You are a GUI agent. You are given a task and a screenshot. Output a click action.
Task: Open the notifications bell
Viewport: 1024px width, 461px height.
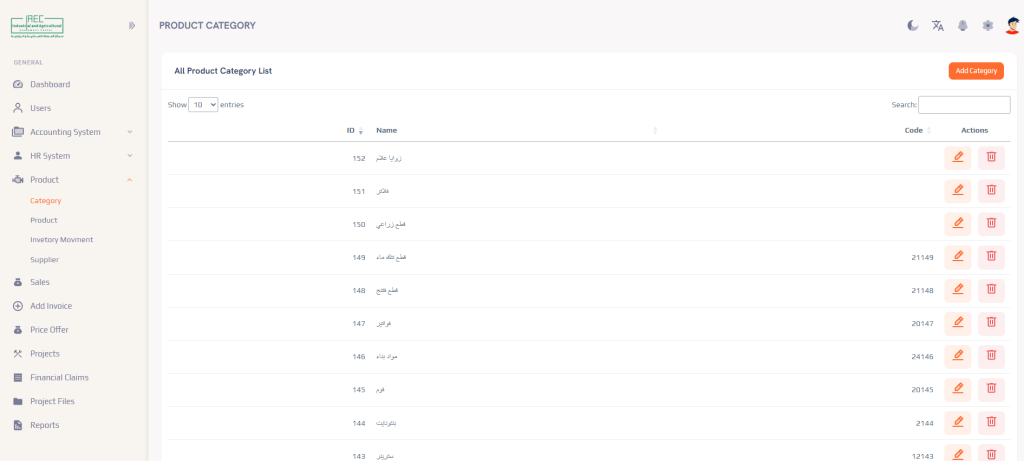963,25
